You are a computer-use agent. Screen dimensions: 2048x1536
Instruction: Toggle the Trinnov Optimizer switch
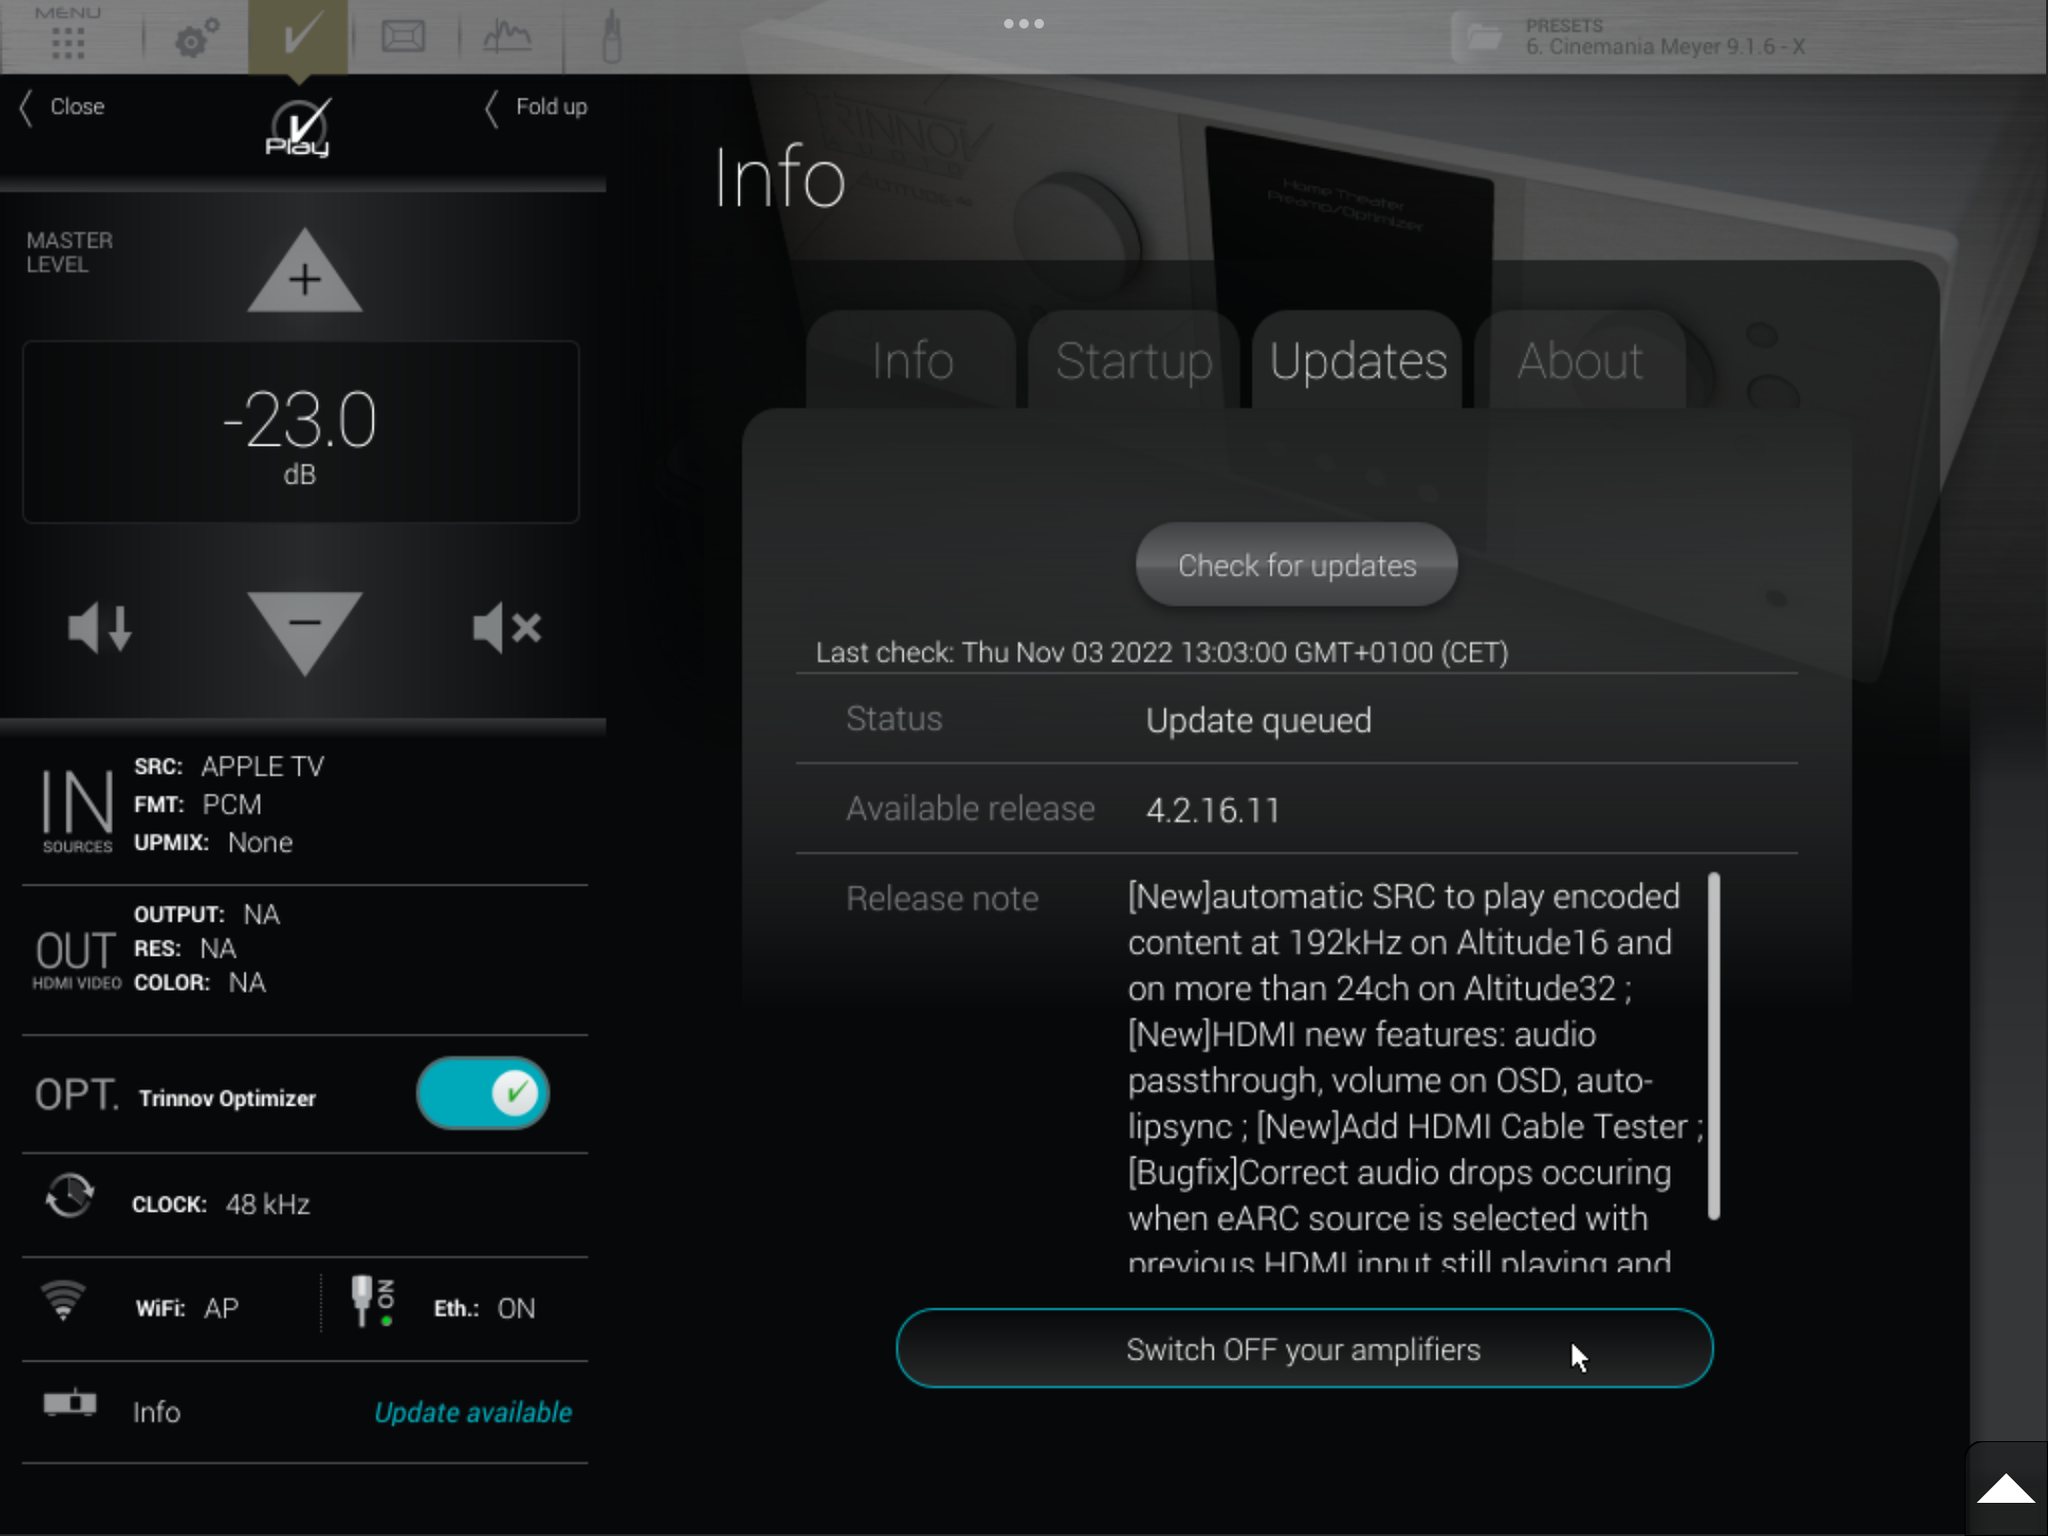483,1093
